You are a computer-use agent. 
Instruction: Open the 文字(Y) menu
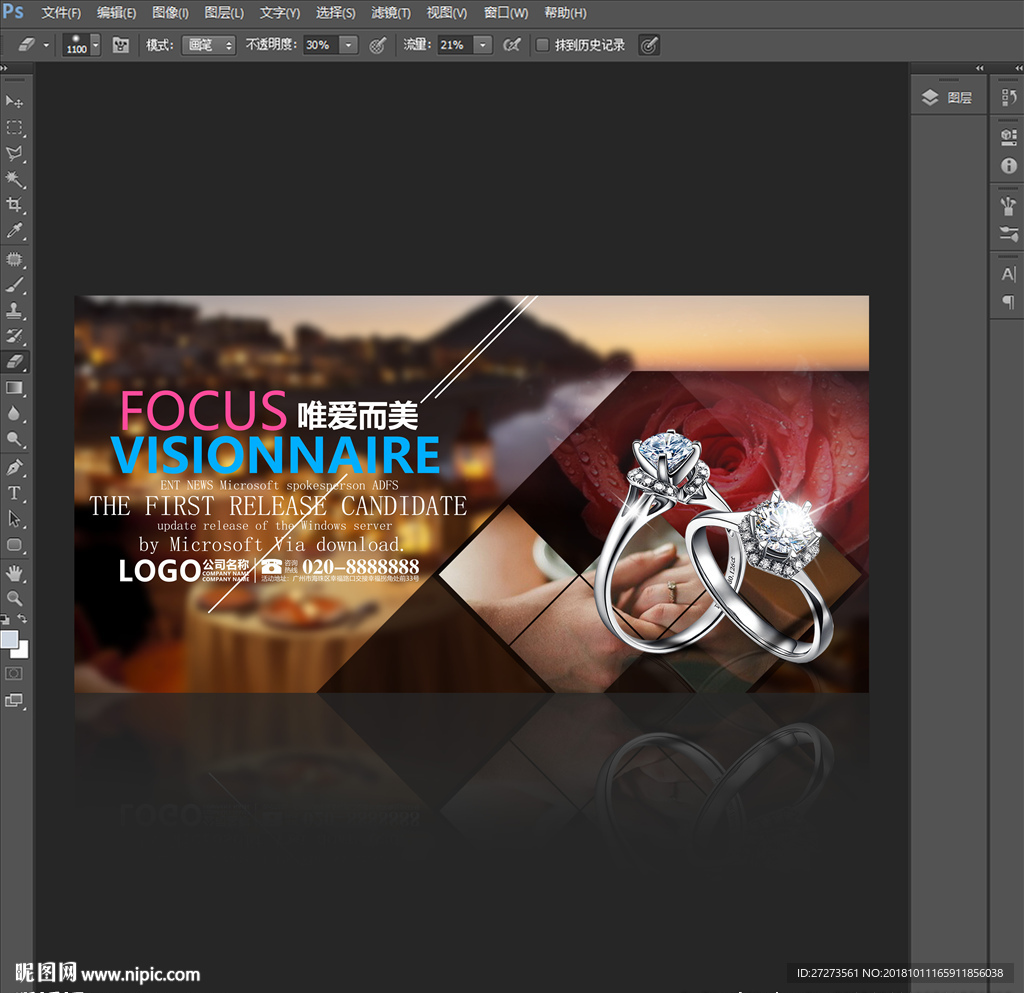(280, 13)
